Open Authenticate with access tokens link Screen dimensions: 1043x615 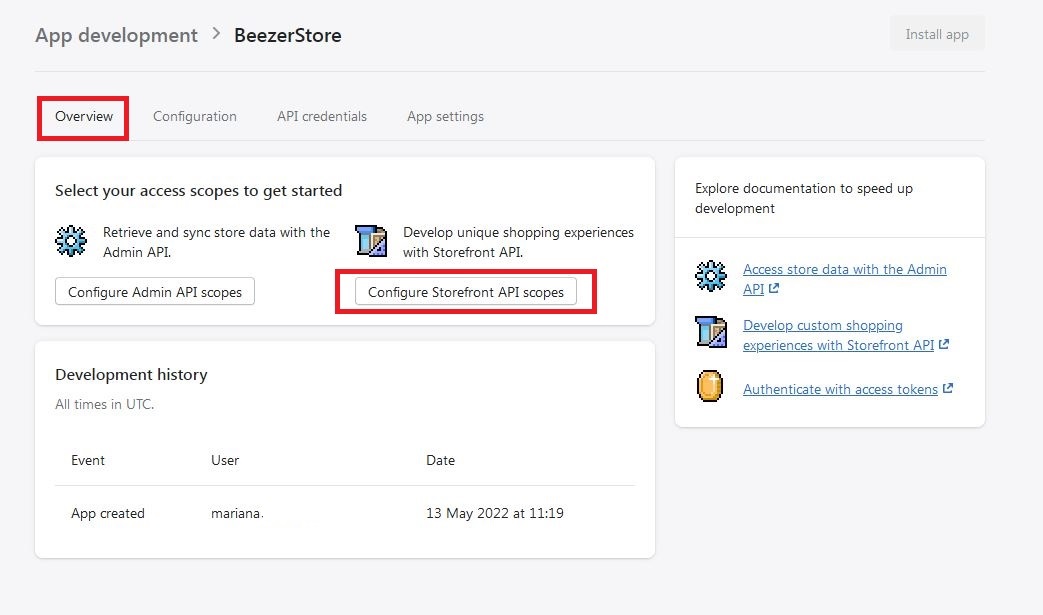pos(840,390)
